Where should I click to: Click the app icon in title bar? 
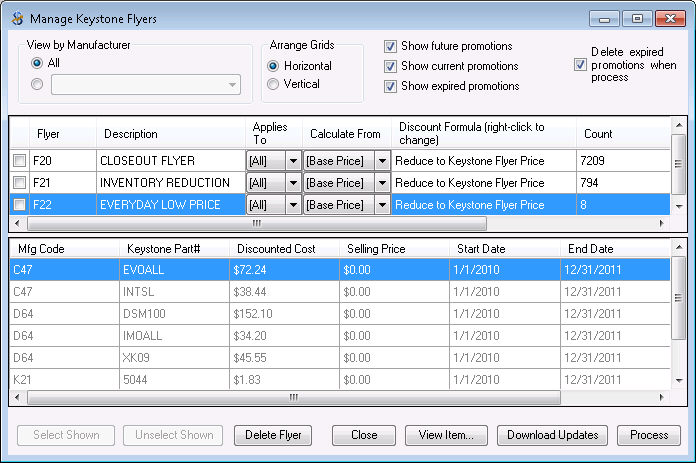pyautogui.click(x=15, y=18)
